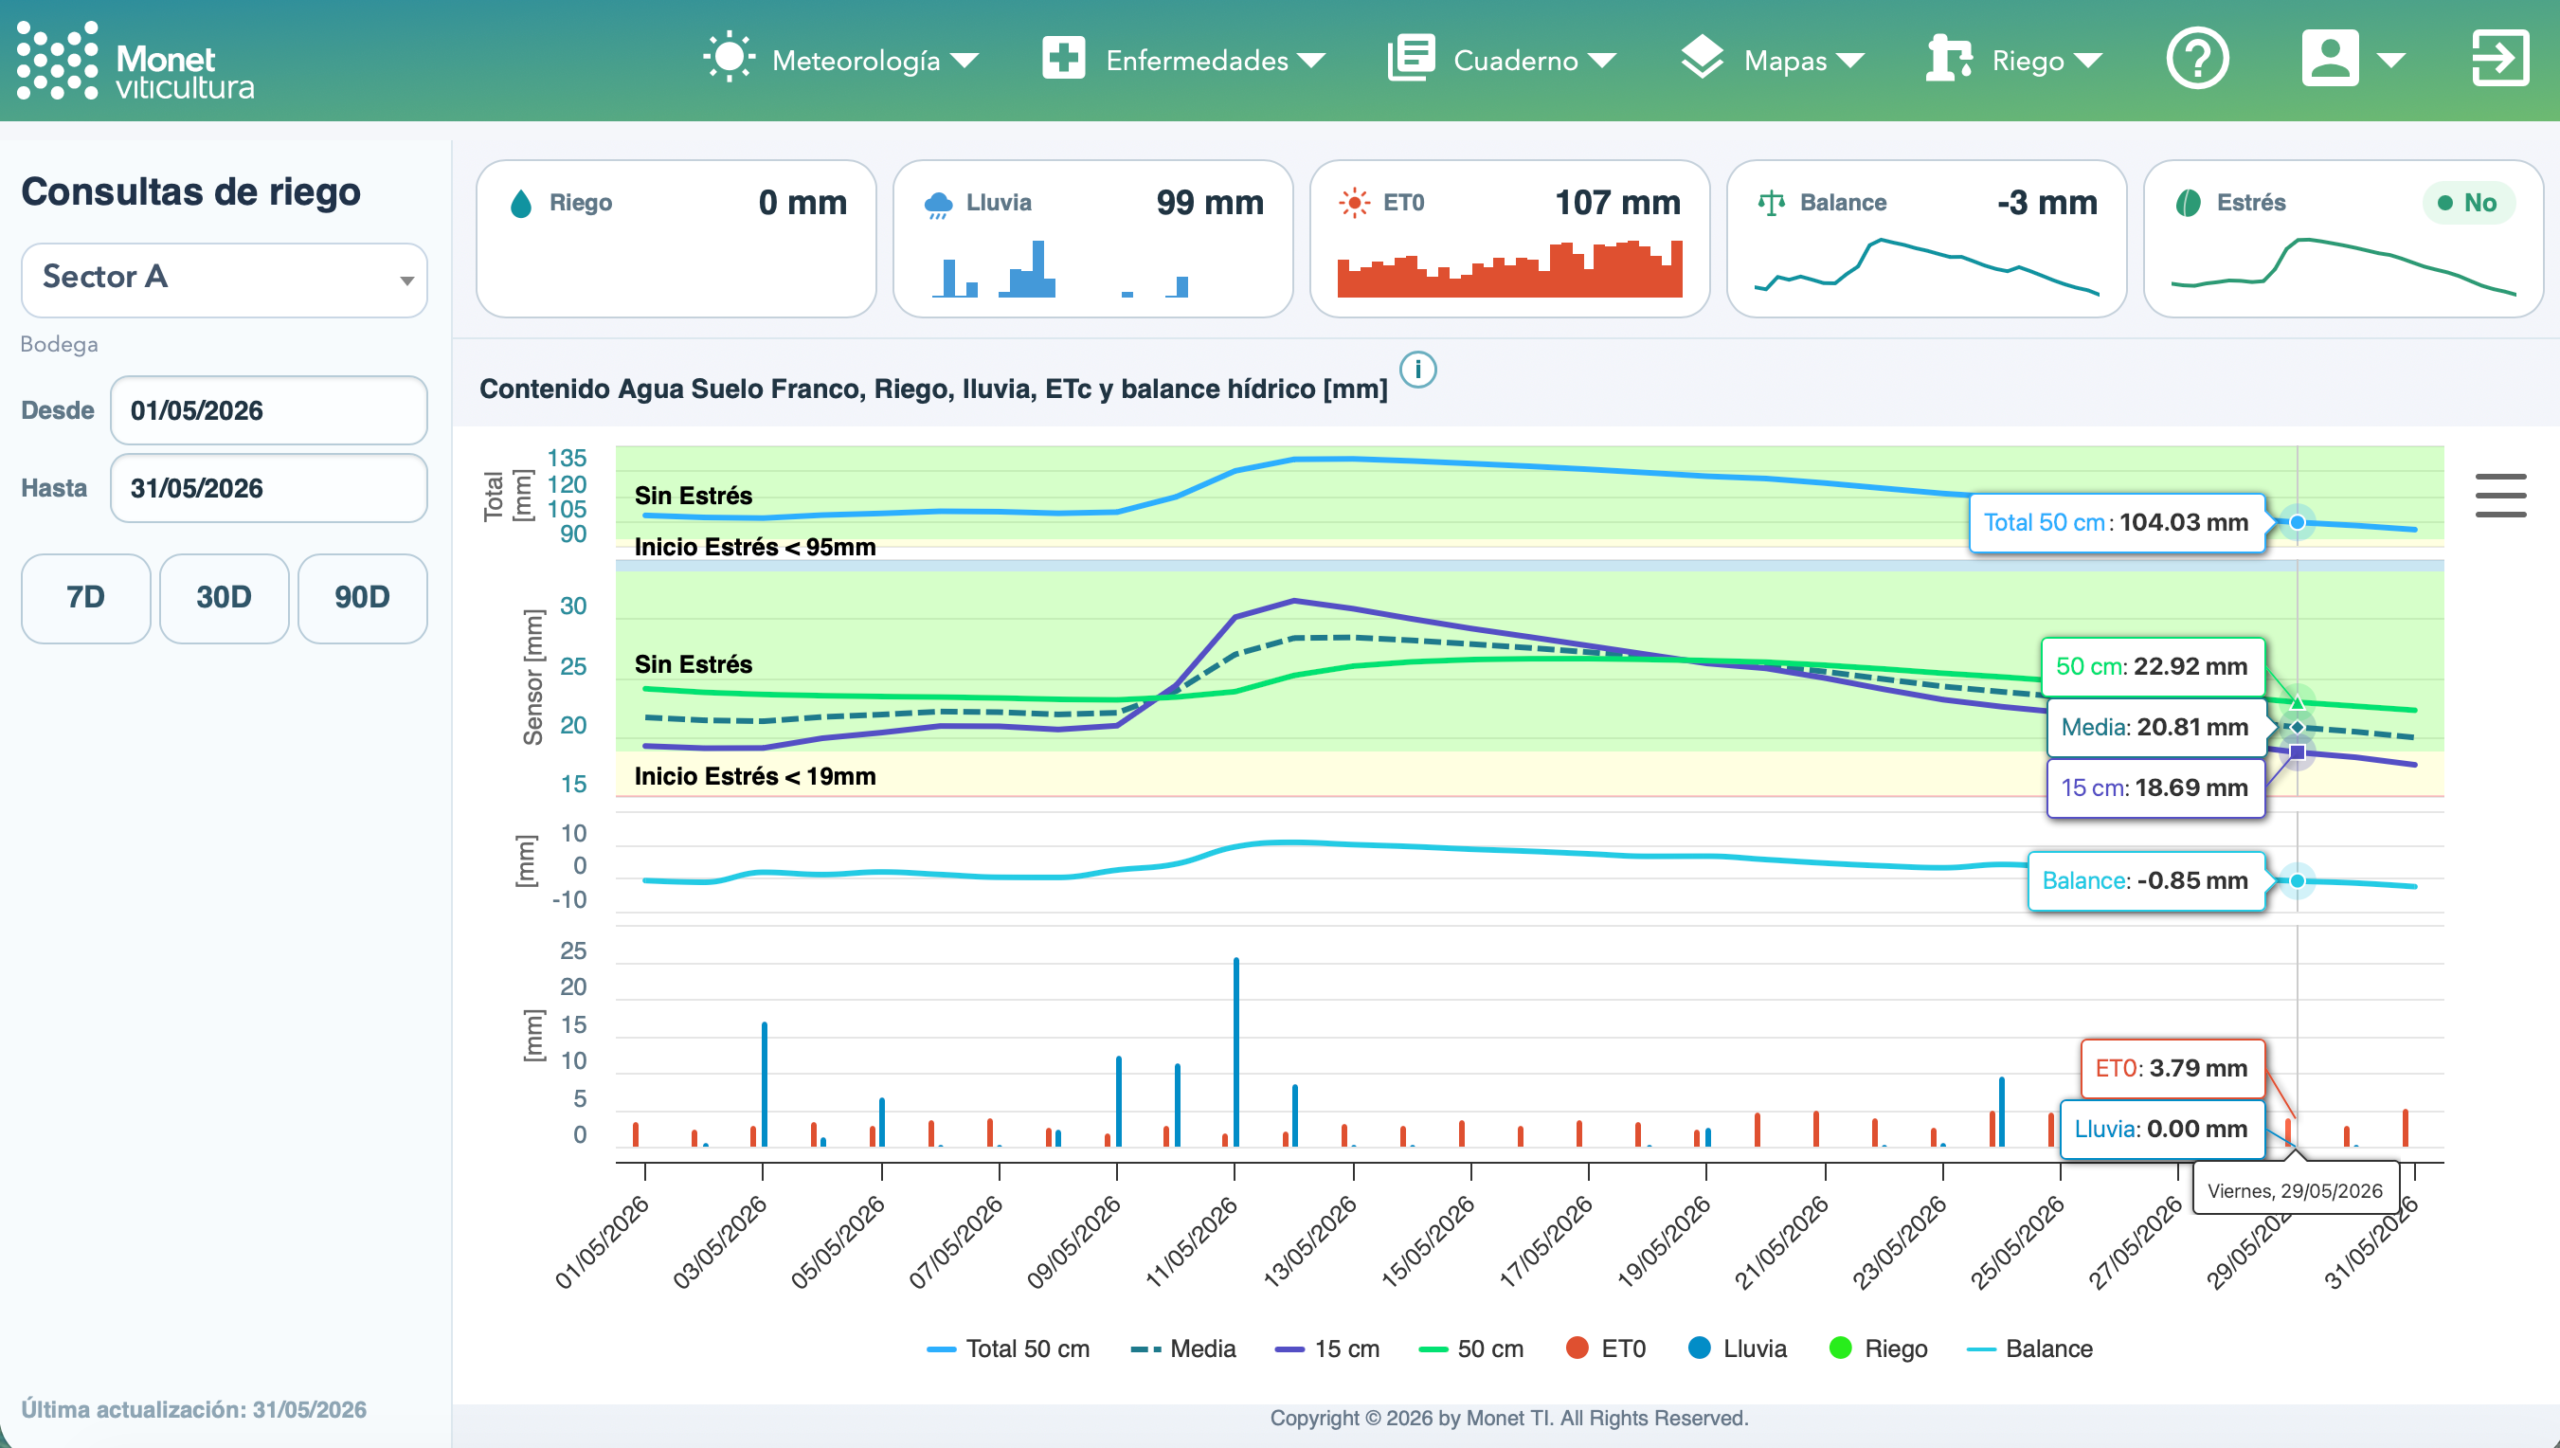Click the Desde date field
The width and height of the screenshot is (2560, 1448).
coord(269,410)
